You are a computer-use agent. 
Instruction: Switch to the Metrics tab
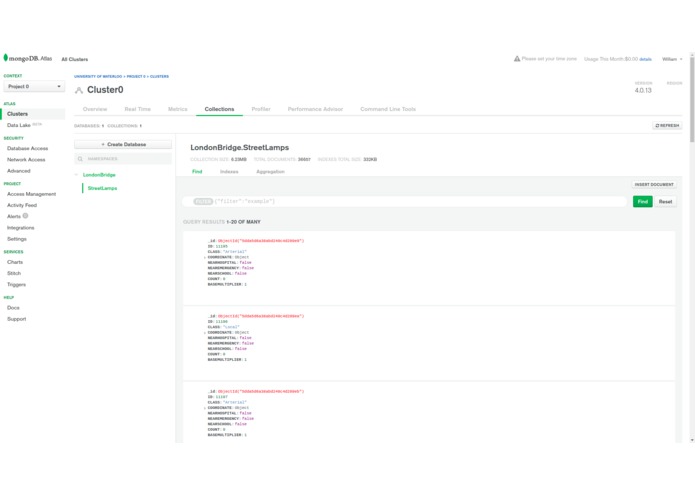pos(177,109)
